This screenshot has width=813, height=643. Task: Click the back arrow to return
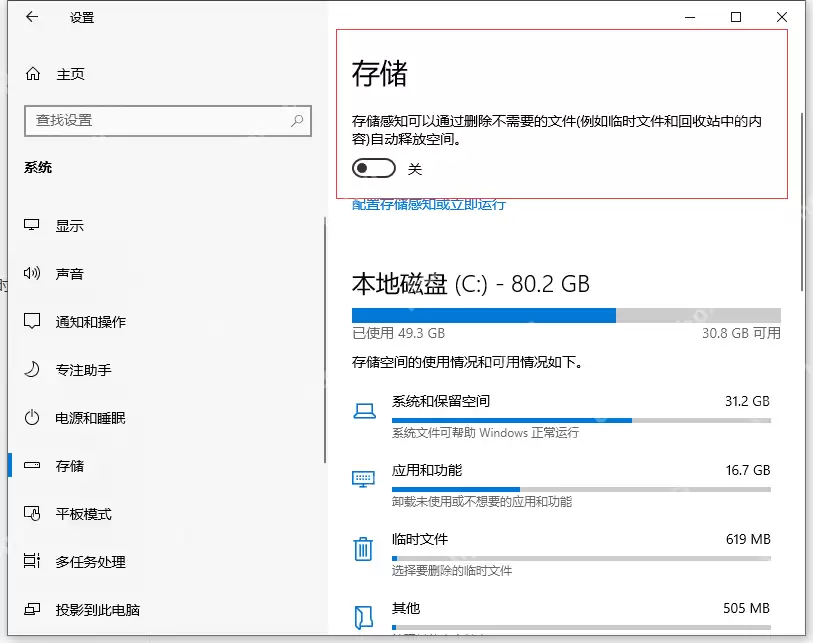tap(30, 17)
